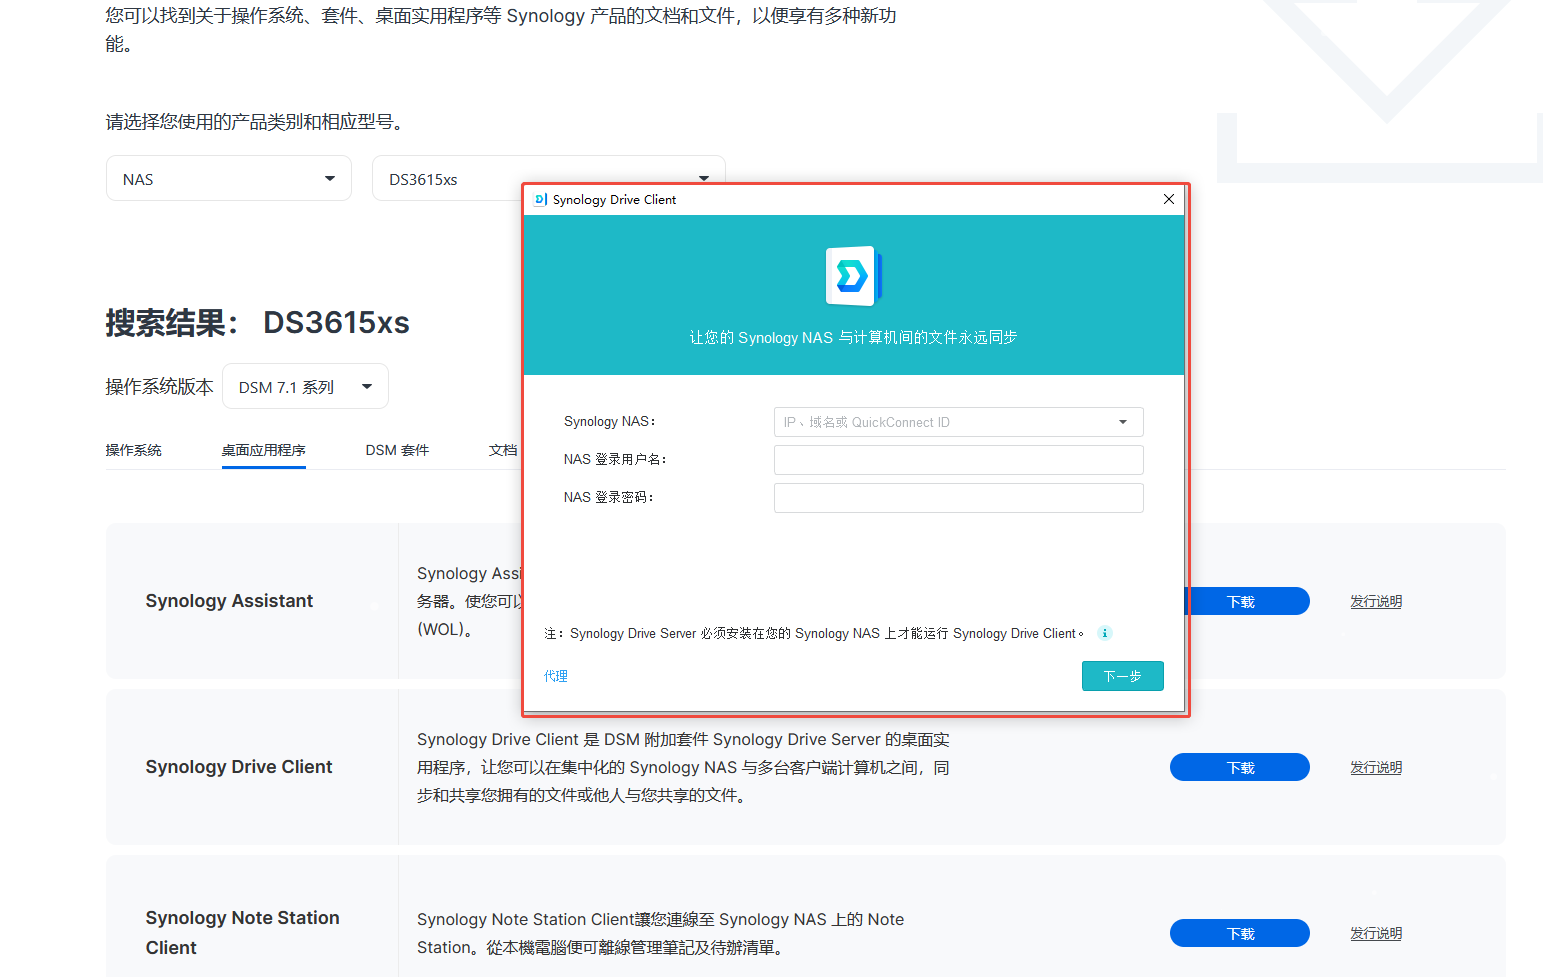Click the info icon beside the Drive Server note
The width and height of the screenshot is (1543, 977).
pyautogui.click(x=1105, y=633)
